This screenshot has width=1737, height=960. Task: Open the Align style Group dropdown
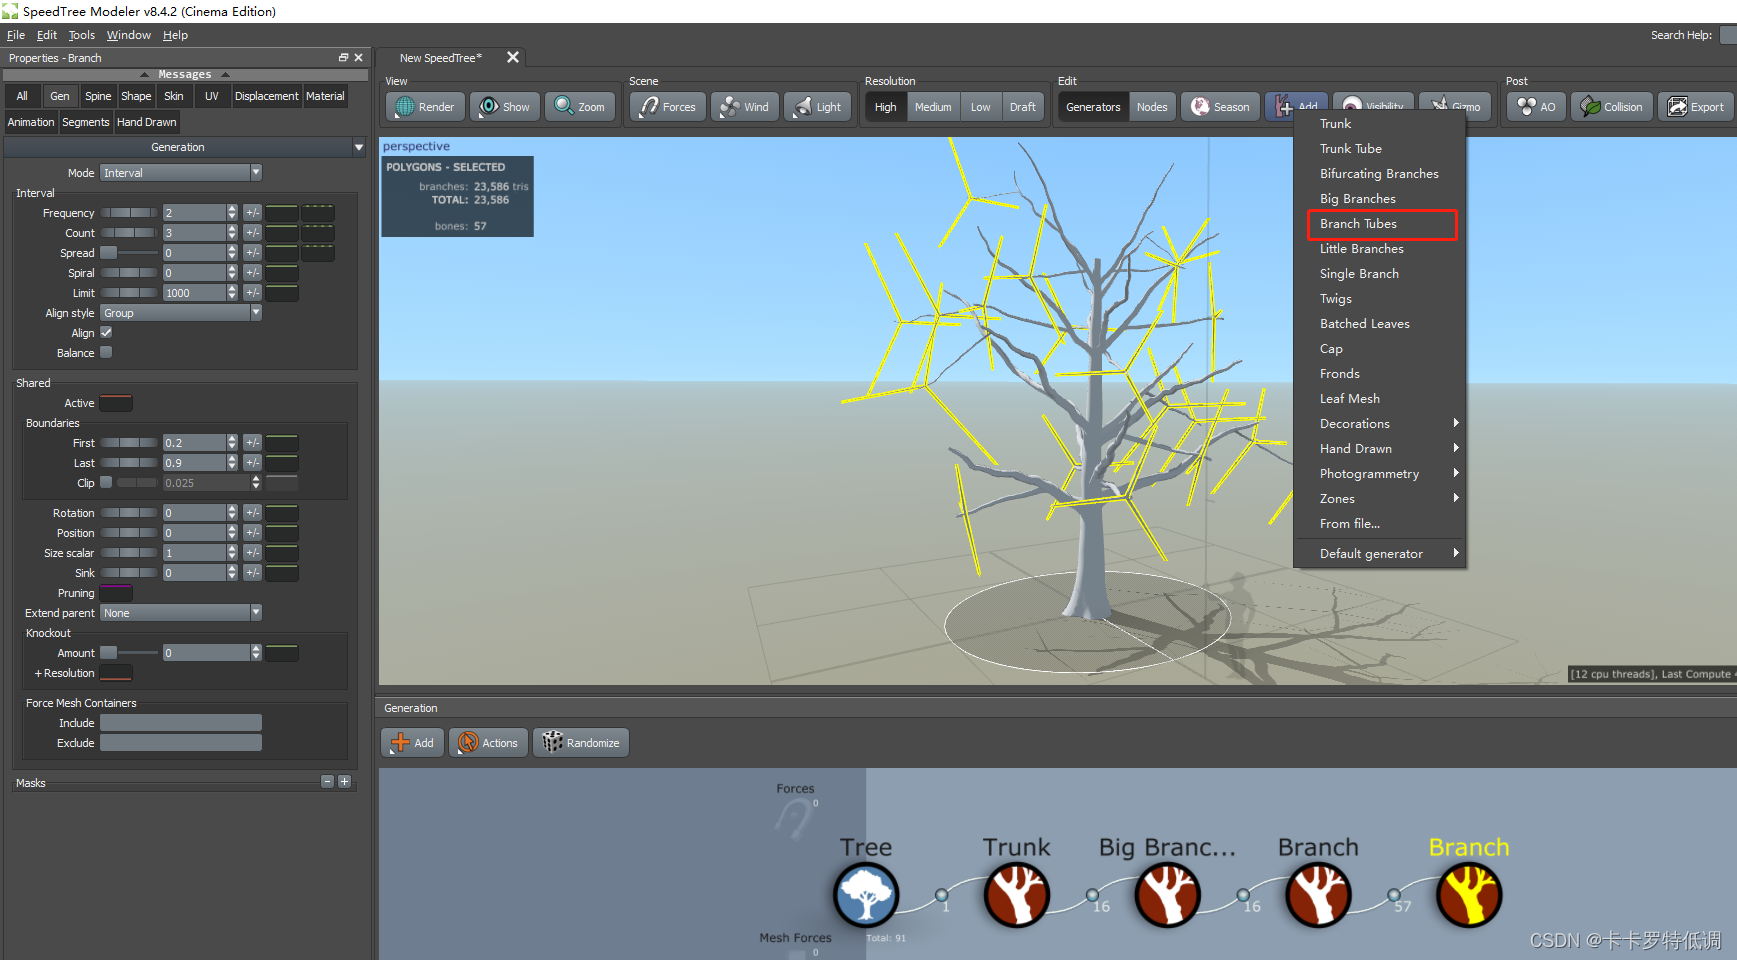[181, 313]
